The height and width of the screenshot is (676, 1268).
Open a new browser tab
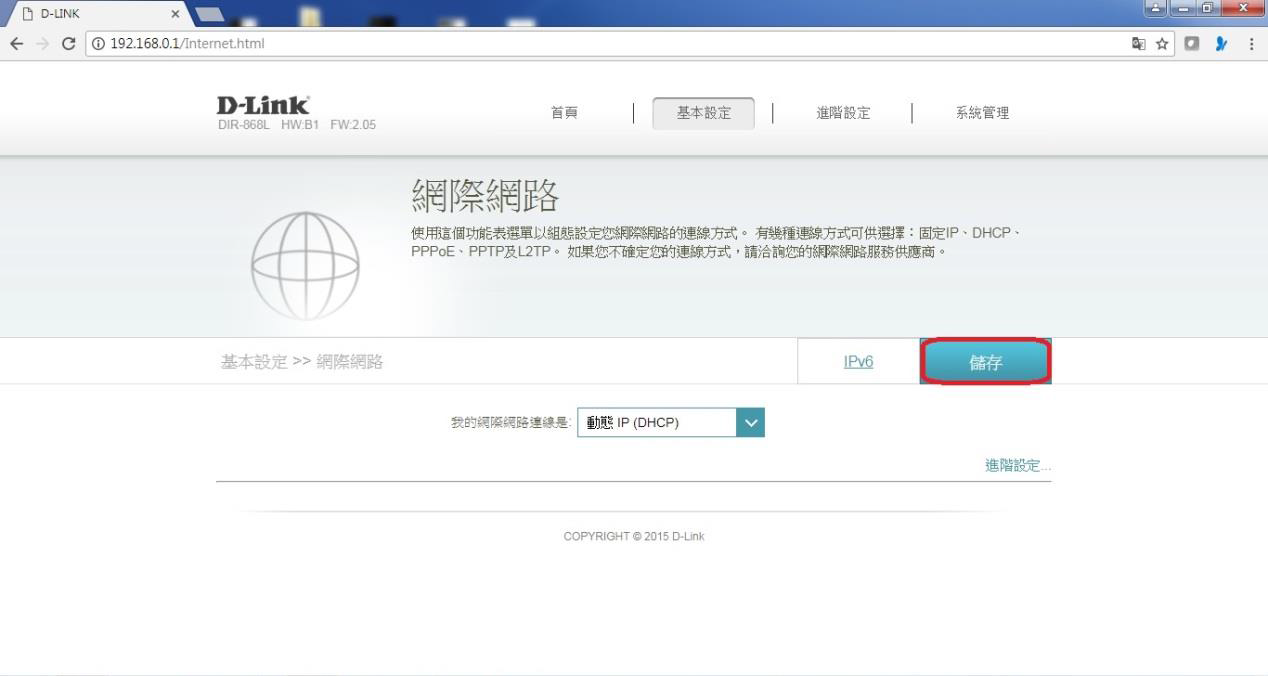coord(211,13)
